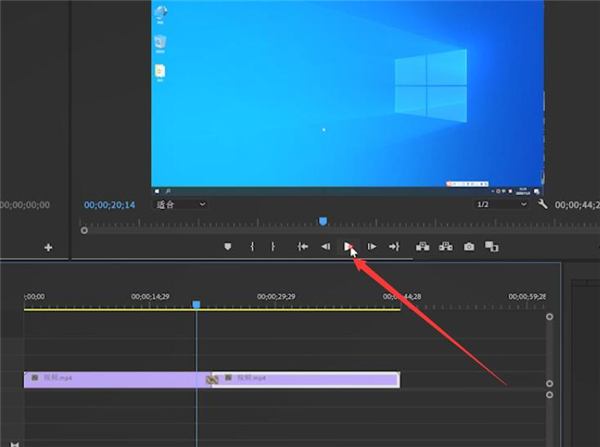The width and height of the screenshot is (600, 447).
Task: Select the second 视频.mp4 clip on the timeline
Action: pyautogui.click(x=310, y=379)
